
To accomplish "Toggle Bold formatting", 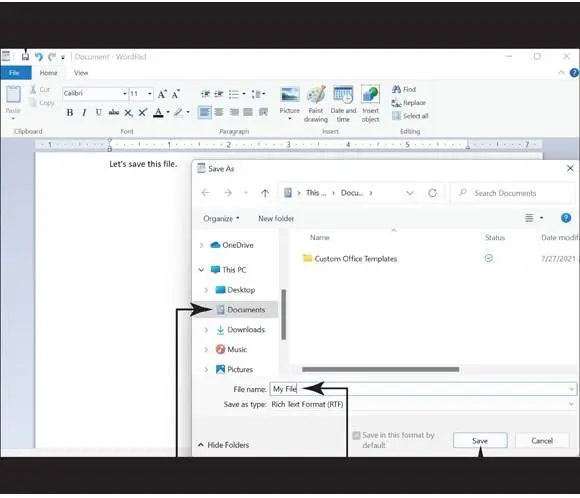I will 70,112.
